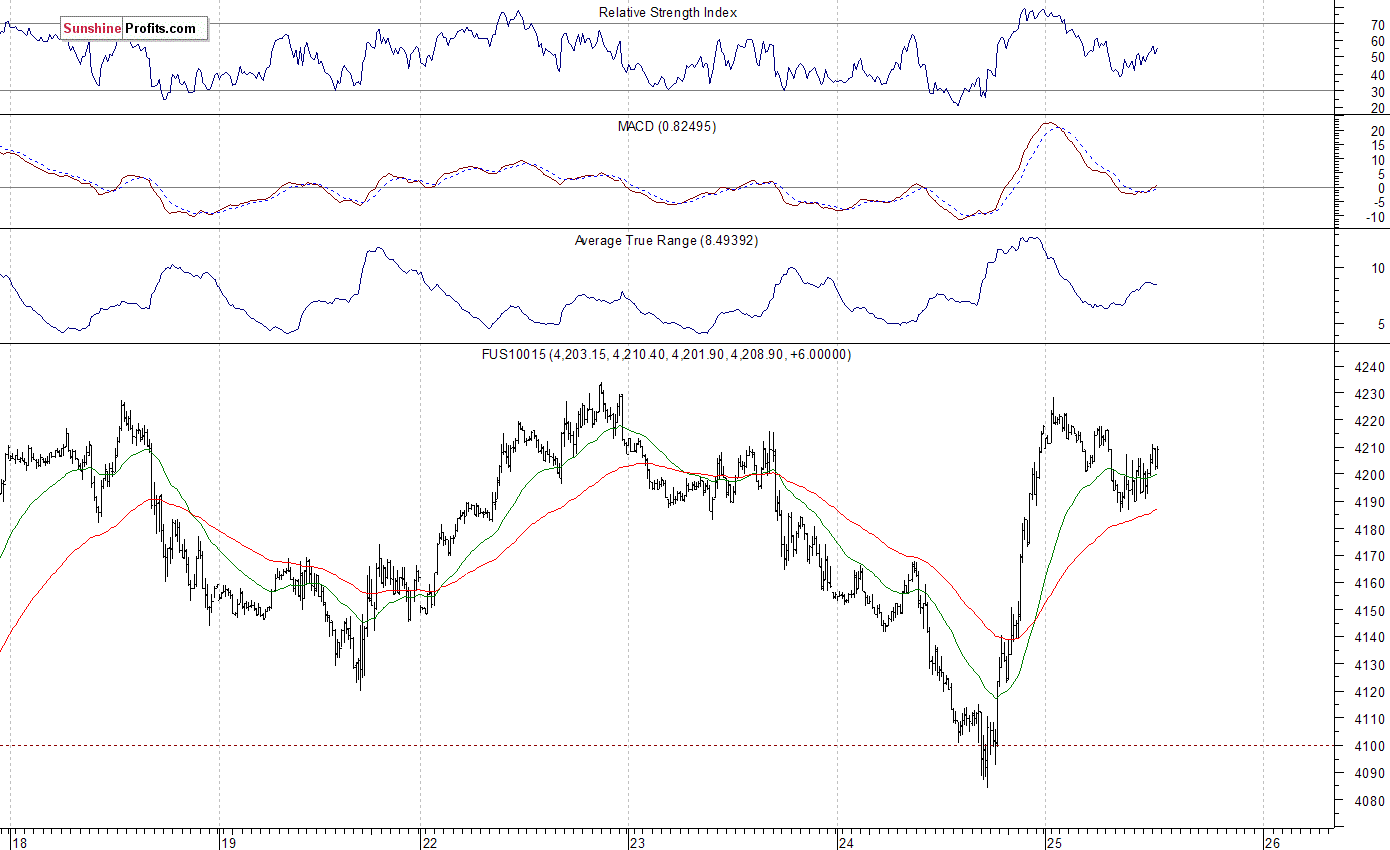The image size is (1390, 850).
Task: Click date label 18 on time axis
Action: (22, 842)
